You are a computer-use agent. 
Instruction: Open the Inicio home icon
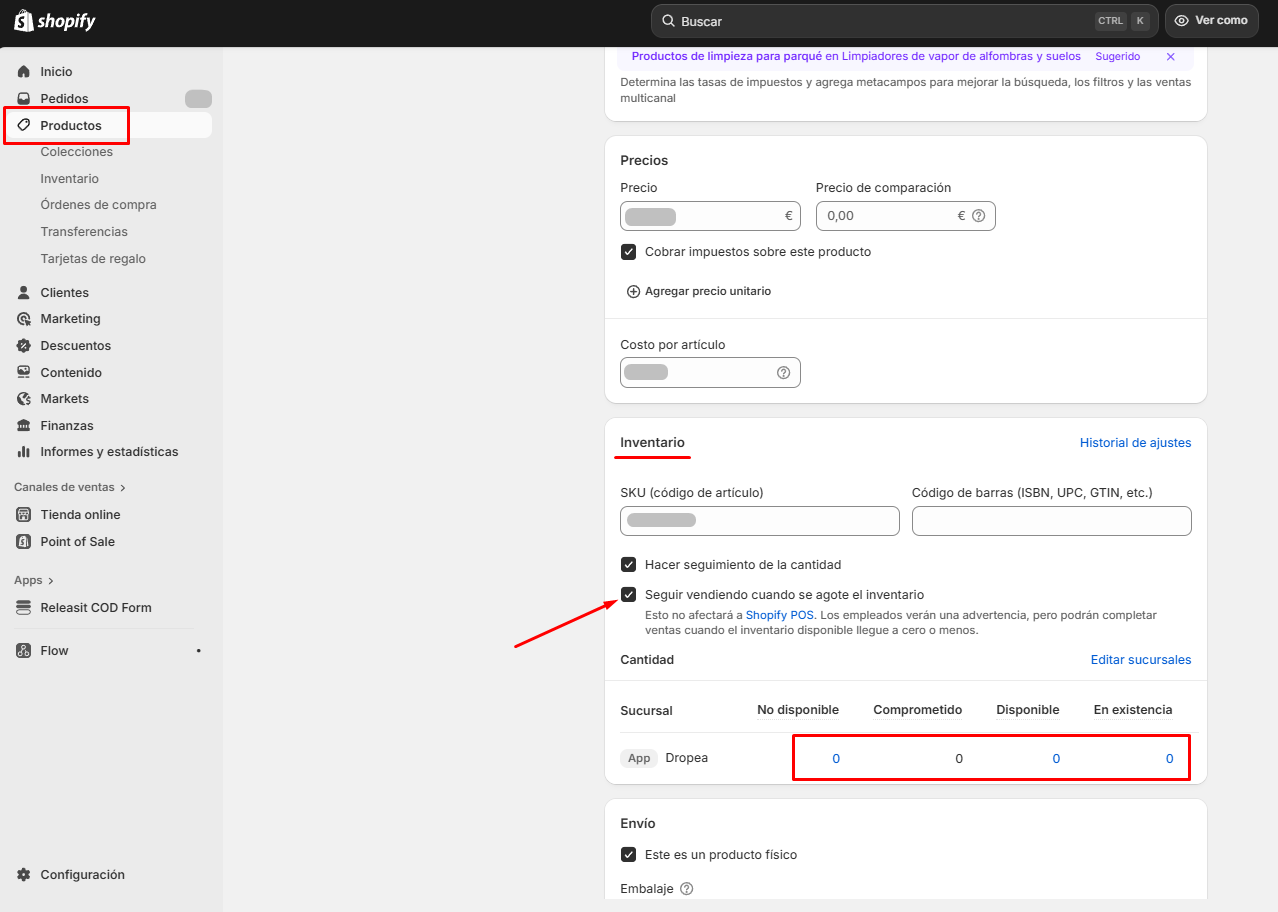click(x=24, y=72)
